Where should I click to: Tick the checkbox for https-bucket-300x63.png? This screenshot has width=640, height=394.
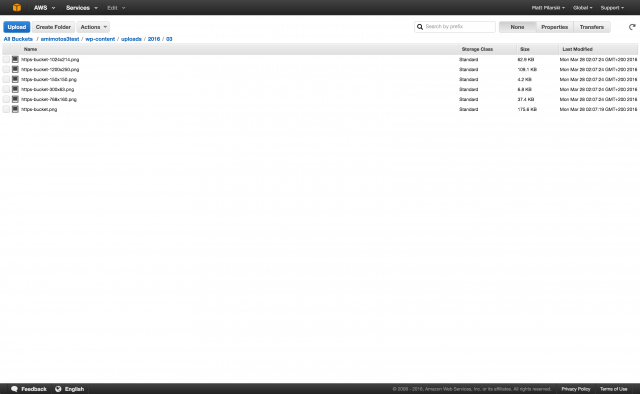pyautogui.click(x=6, y=89)
